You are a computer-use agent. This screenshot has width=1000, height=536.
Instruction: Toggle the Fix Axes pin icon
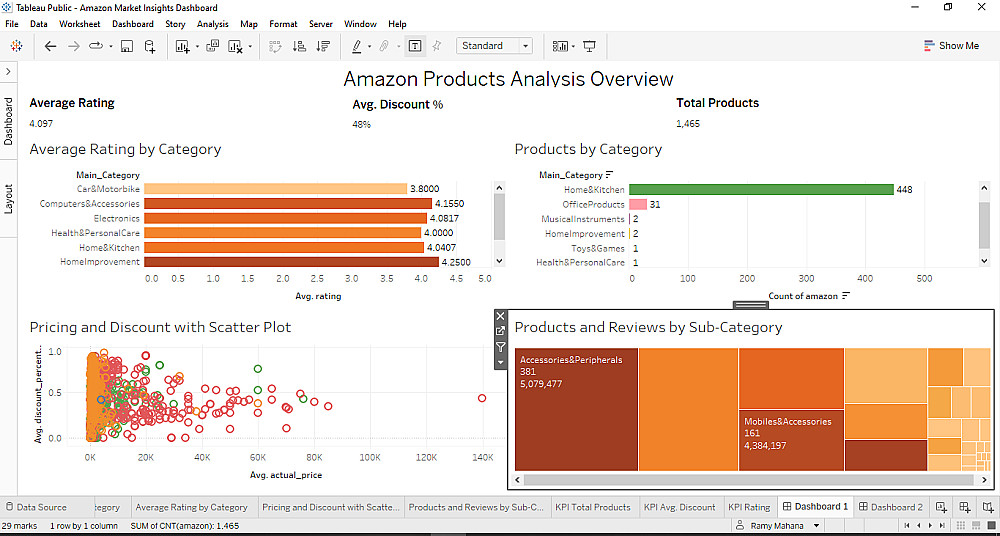(437, 46)
